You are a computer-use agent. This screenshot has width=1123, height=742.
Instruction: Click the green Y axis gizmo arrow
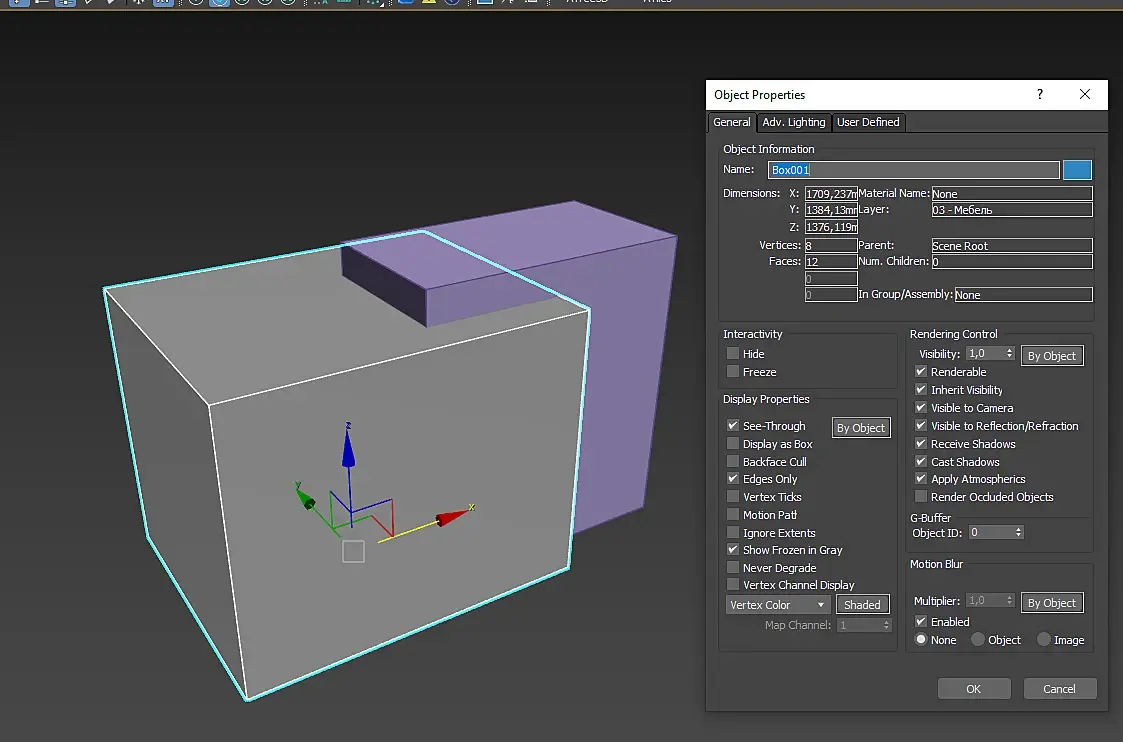tap(306, 499)
